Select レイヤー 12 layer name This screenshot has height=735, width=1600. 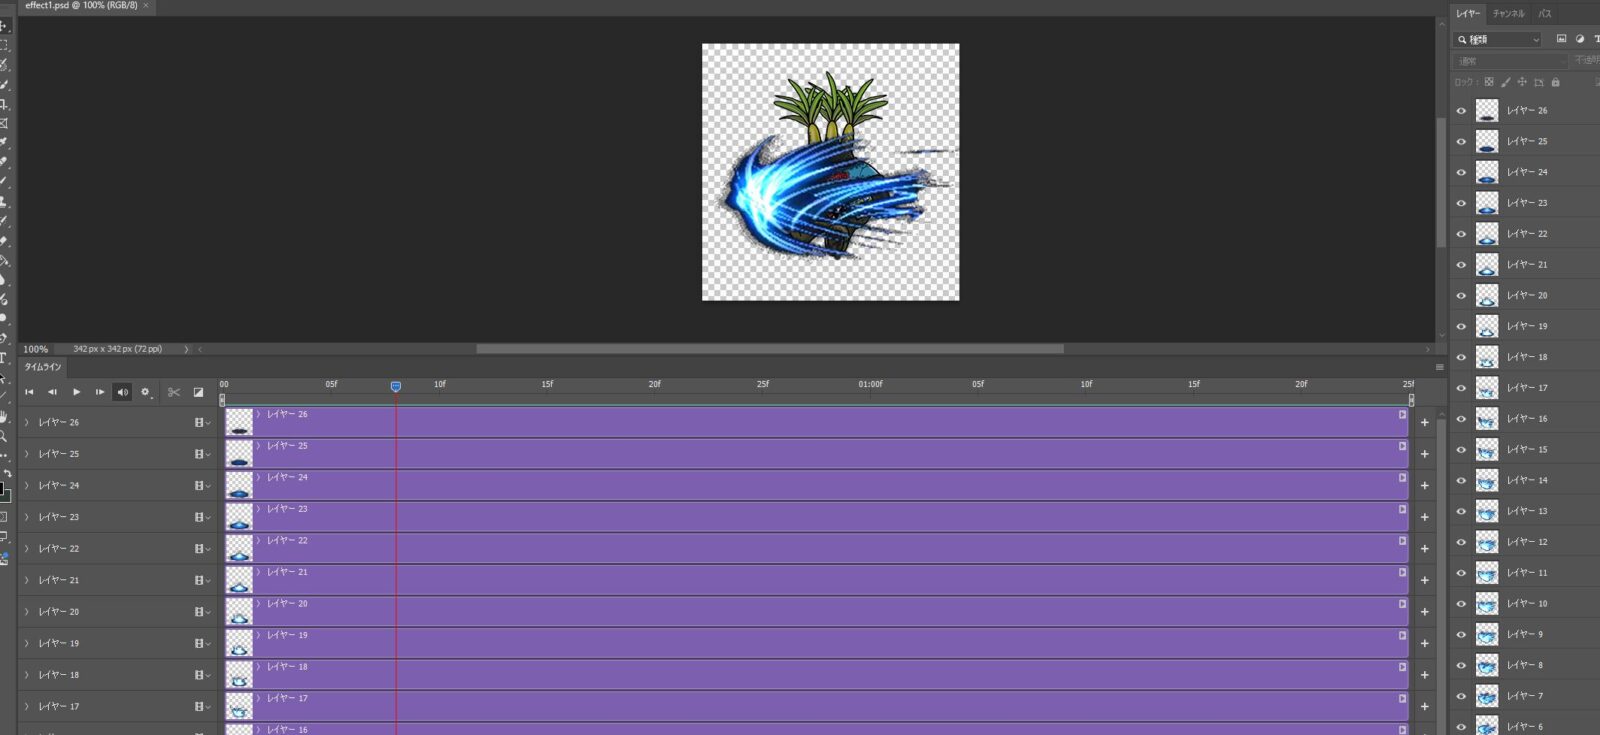(x=1527, y=542)
